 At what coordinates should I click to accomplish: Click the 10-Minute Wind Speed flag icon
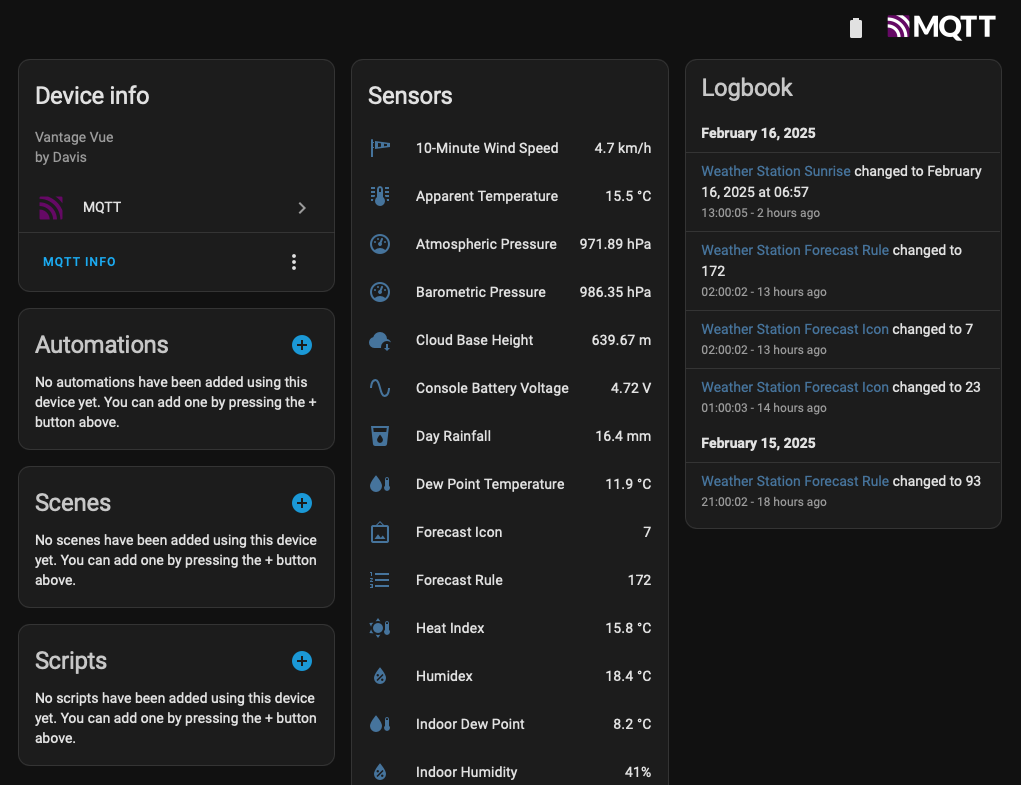point(380,147)
